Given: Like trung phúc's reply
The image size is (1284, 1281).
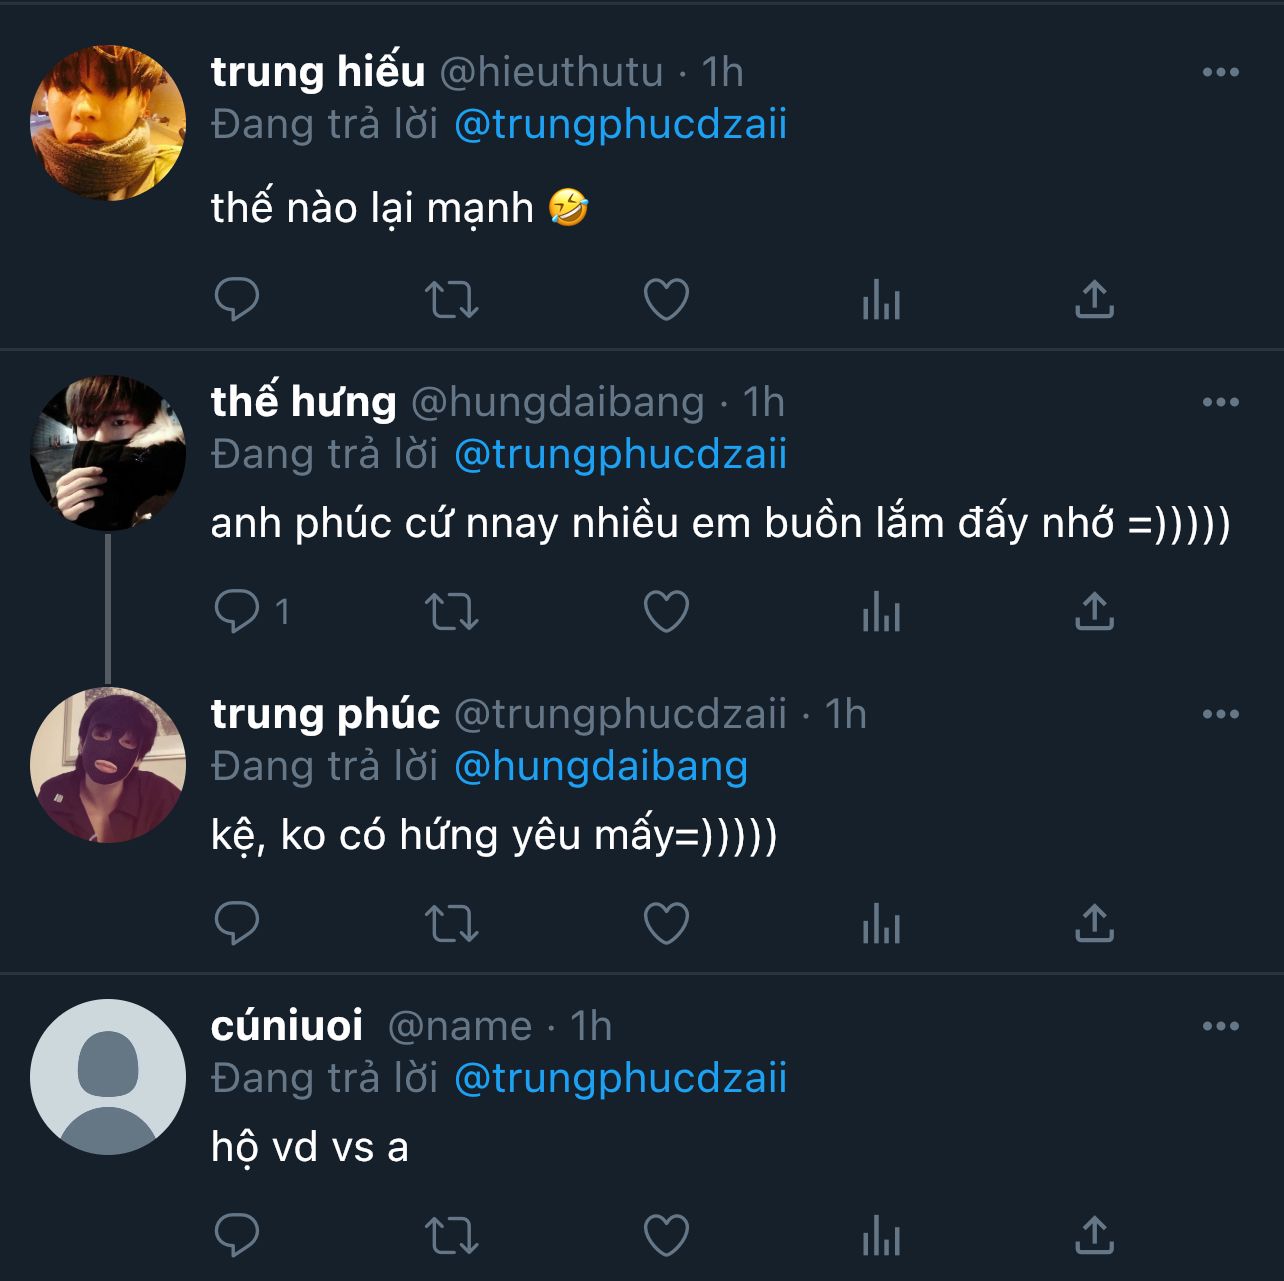Looking at the screenshot, I should tap(666, 923).
